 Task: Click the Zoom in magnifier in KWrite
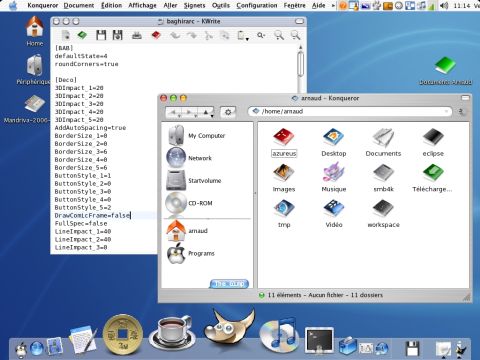(279, 35)
